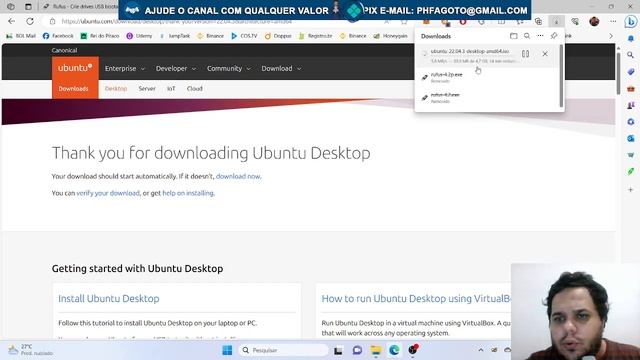Screen dimensions: 640x360
Task: Open the COS.TV bookmark
Action: coord(244,36)
